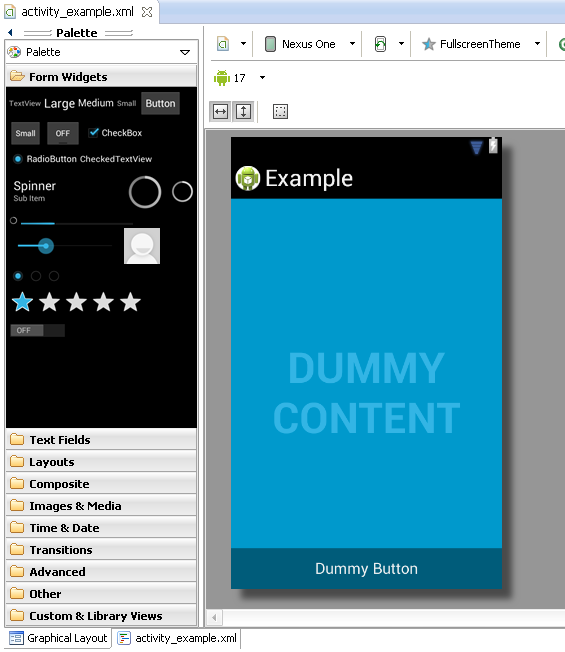This screenshot has height=652, width=565.
Task: Open the Palette options menu triangle
Action: [185, 52]
